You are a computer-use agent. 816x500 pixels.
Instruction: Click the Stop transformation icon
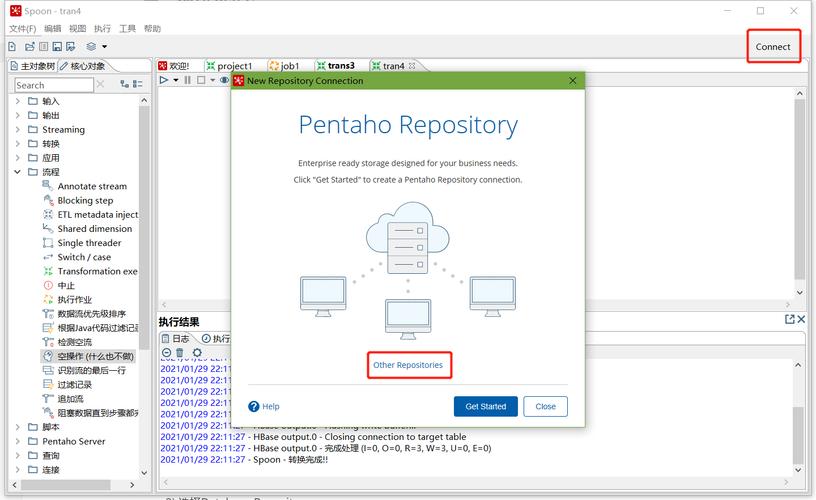coord(201,80)
